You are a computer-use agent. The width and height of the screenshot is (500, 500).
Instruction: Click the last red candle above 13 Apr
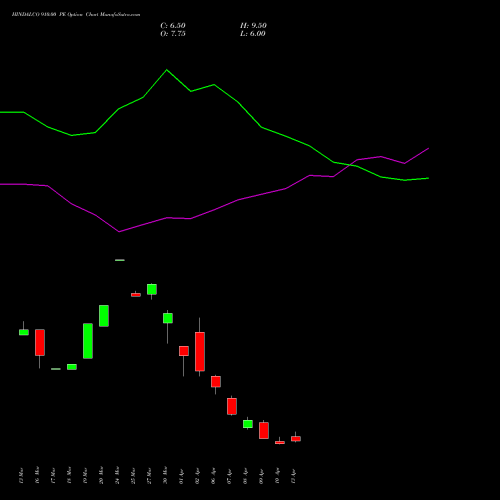point(296,439)
